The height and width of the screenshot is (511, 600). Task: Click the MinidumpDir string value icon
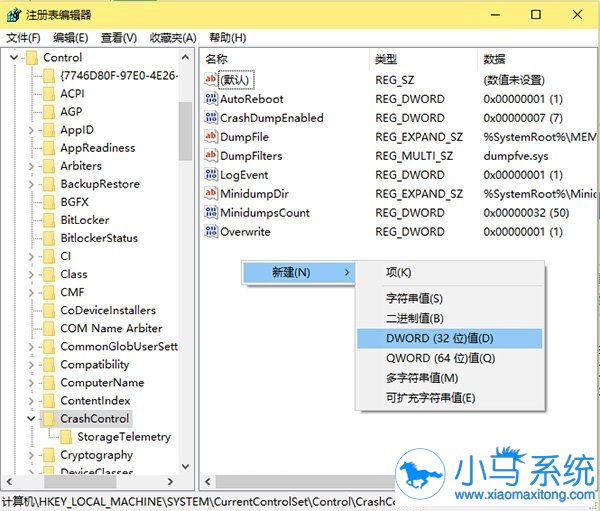(211, 193)
